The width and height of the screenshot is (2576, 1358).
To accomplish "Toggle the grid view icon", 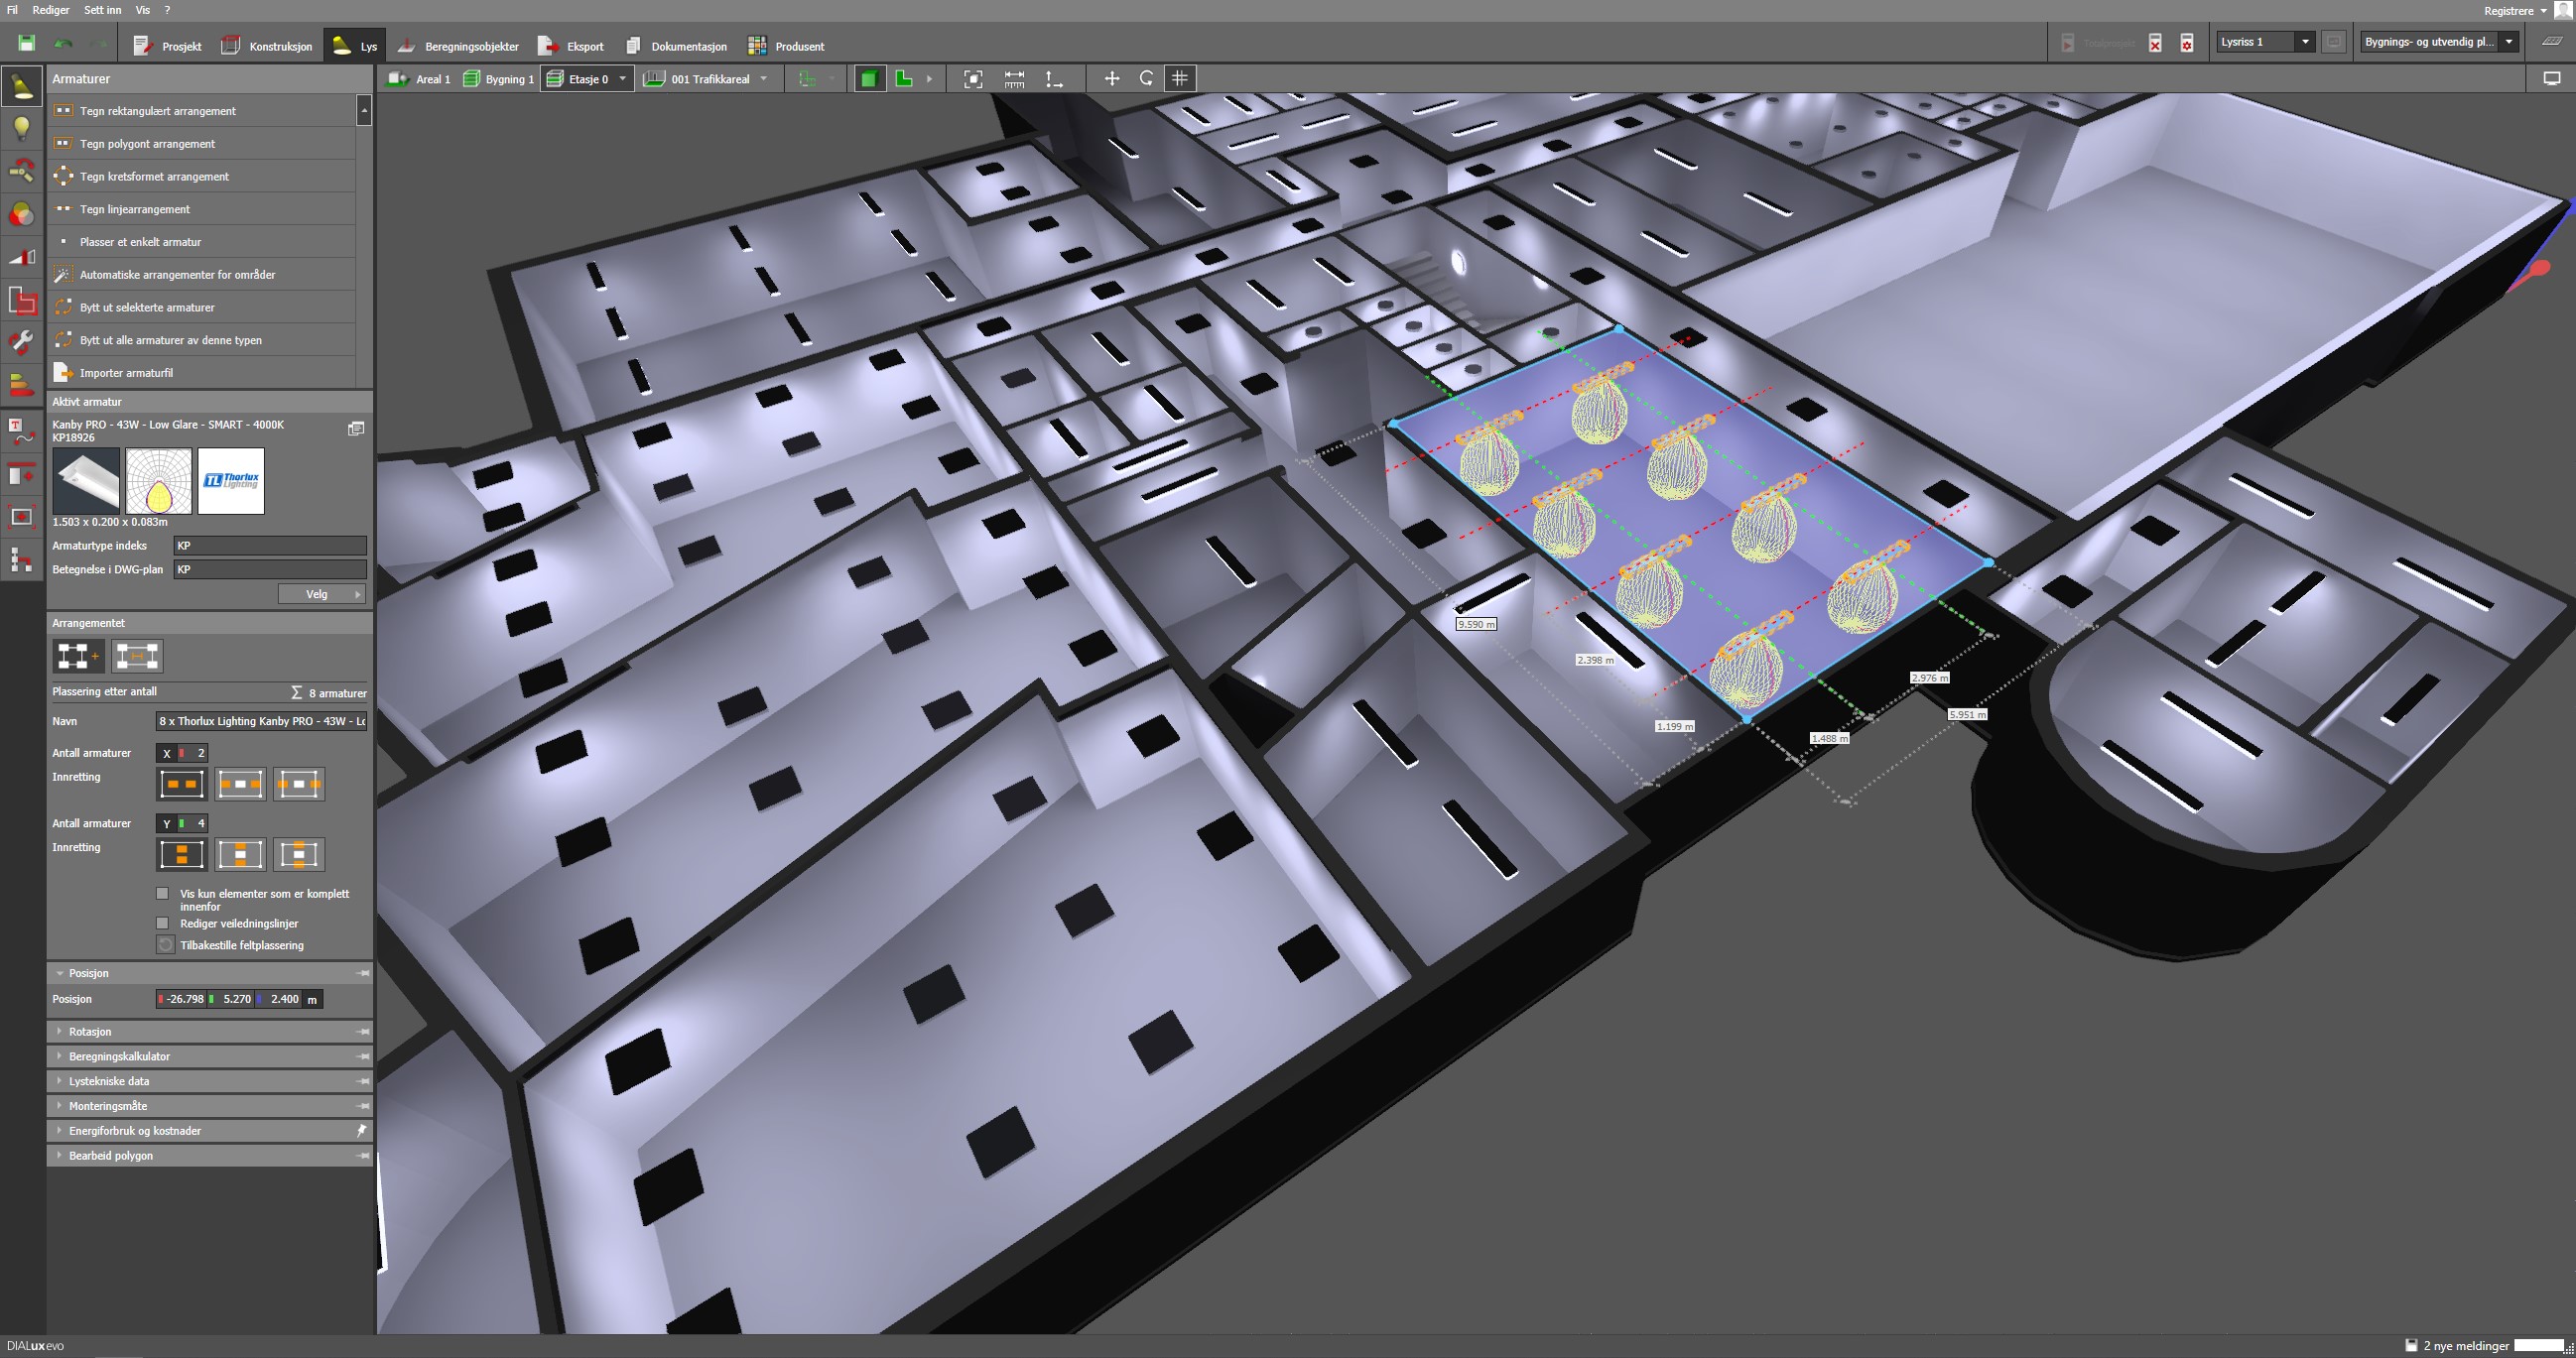I will tap(1180, 79).
